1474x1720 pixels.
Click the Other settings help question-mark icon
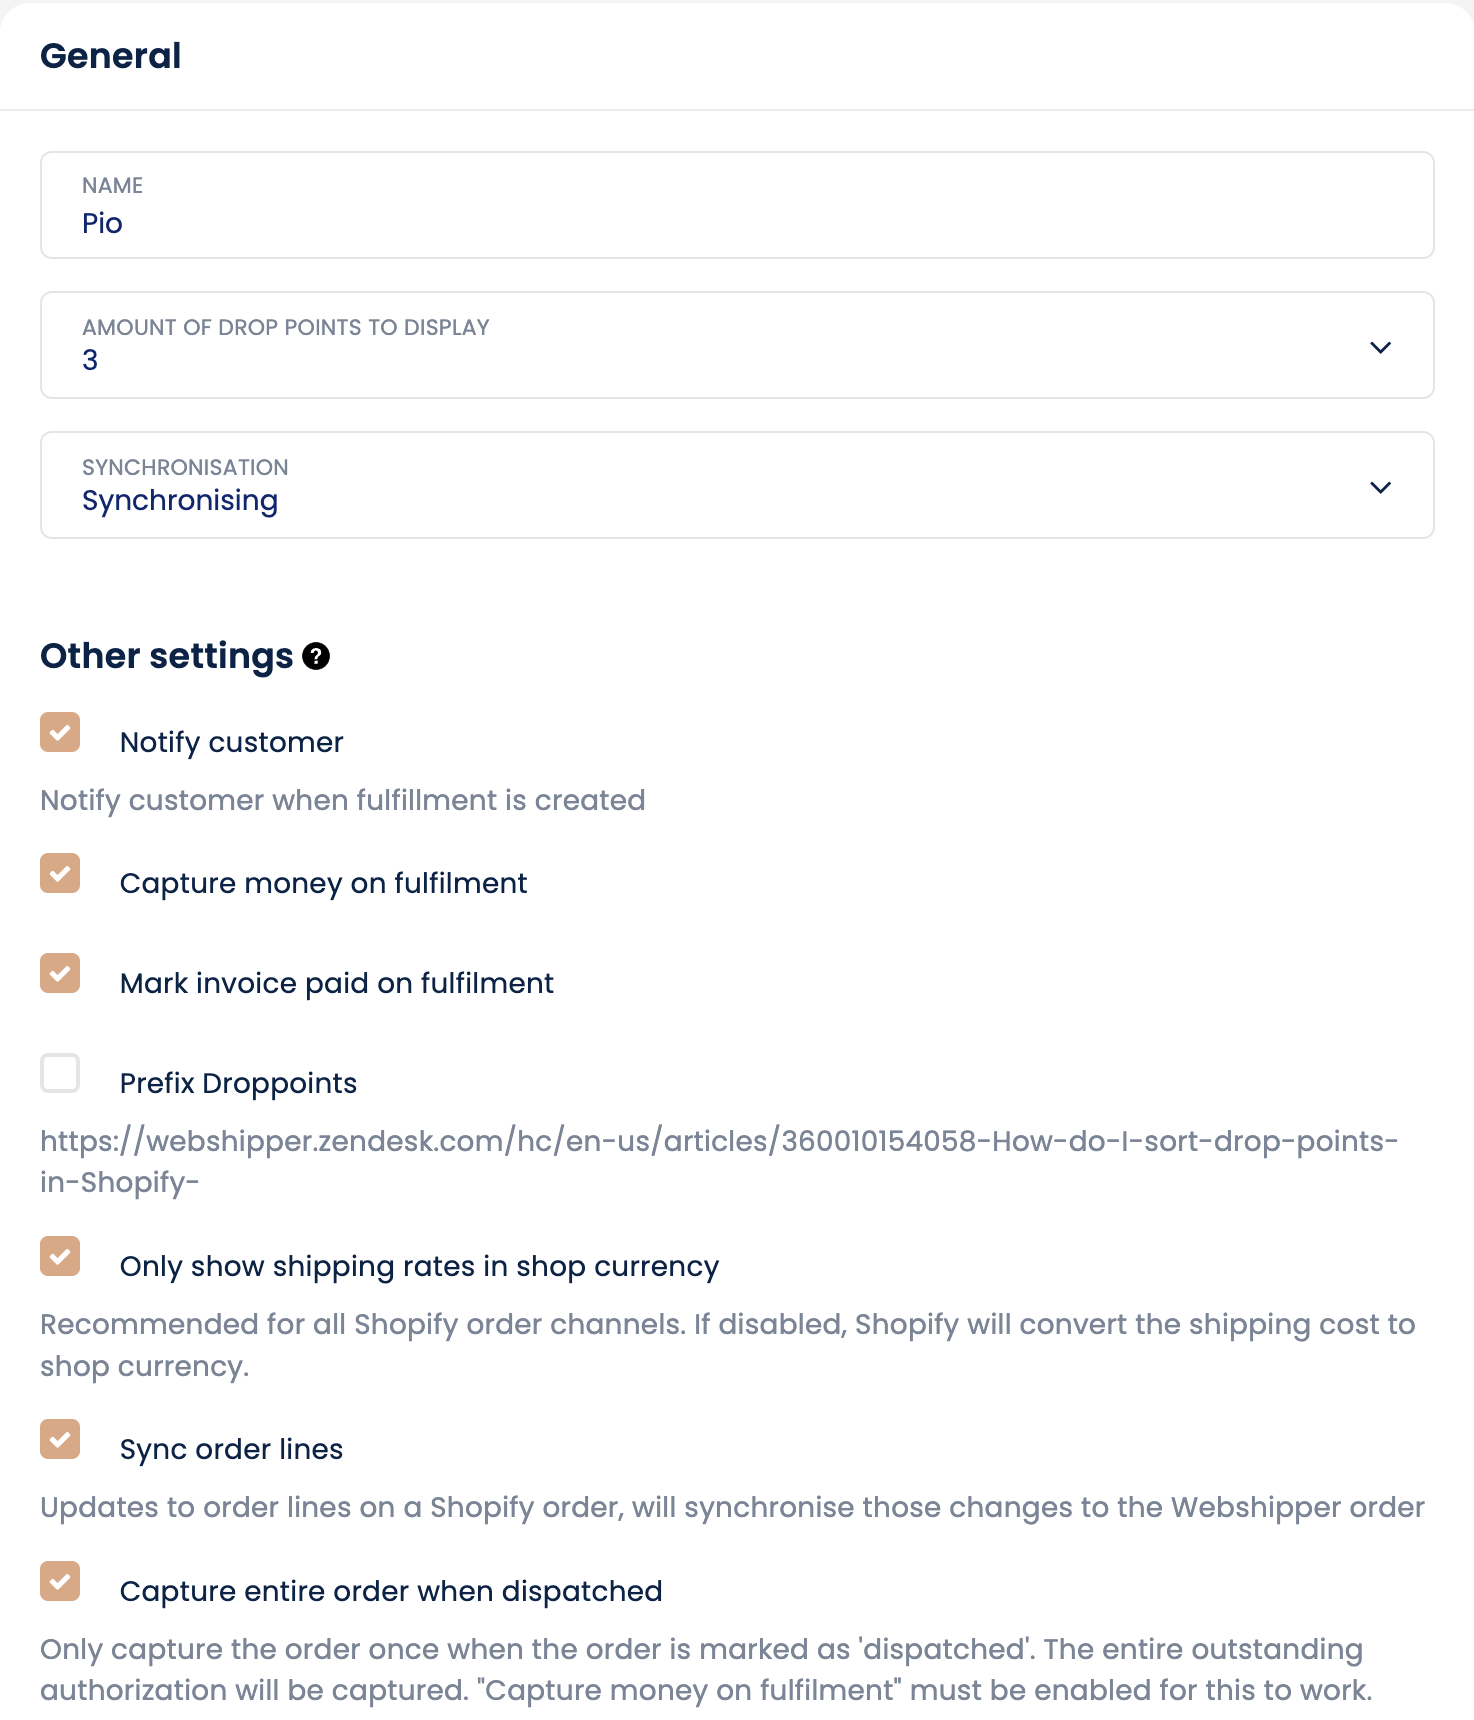316,656
